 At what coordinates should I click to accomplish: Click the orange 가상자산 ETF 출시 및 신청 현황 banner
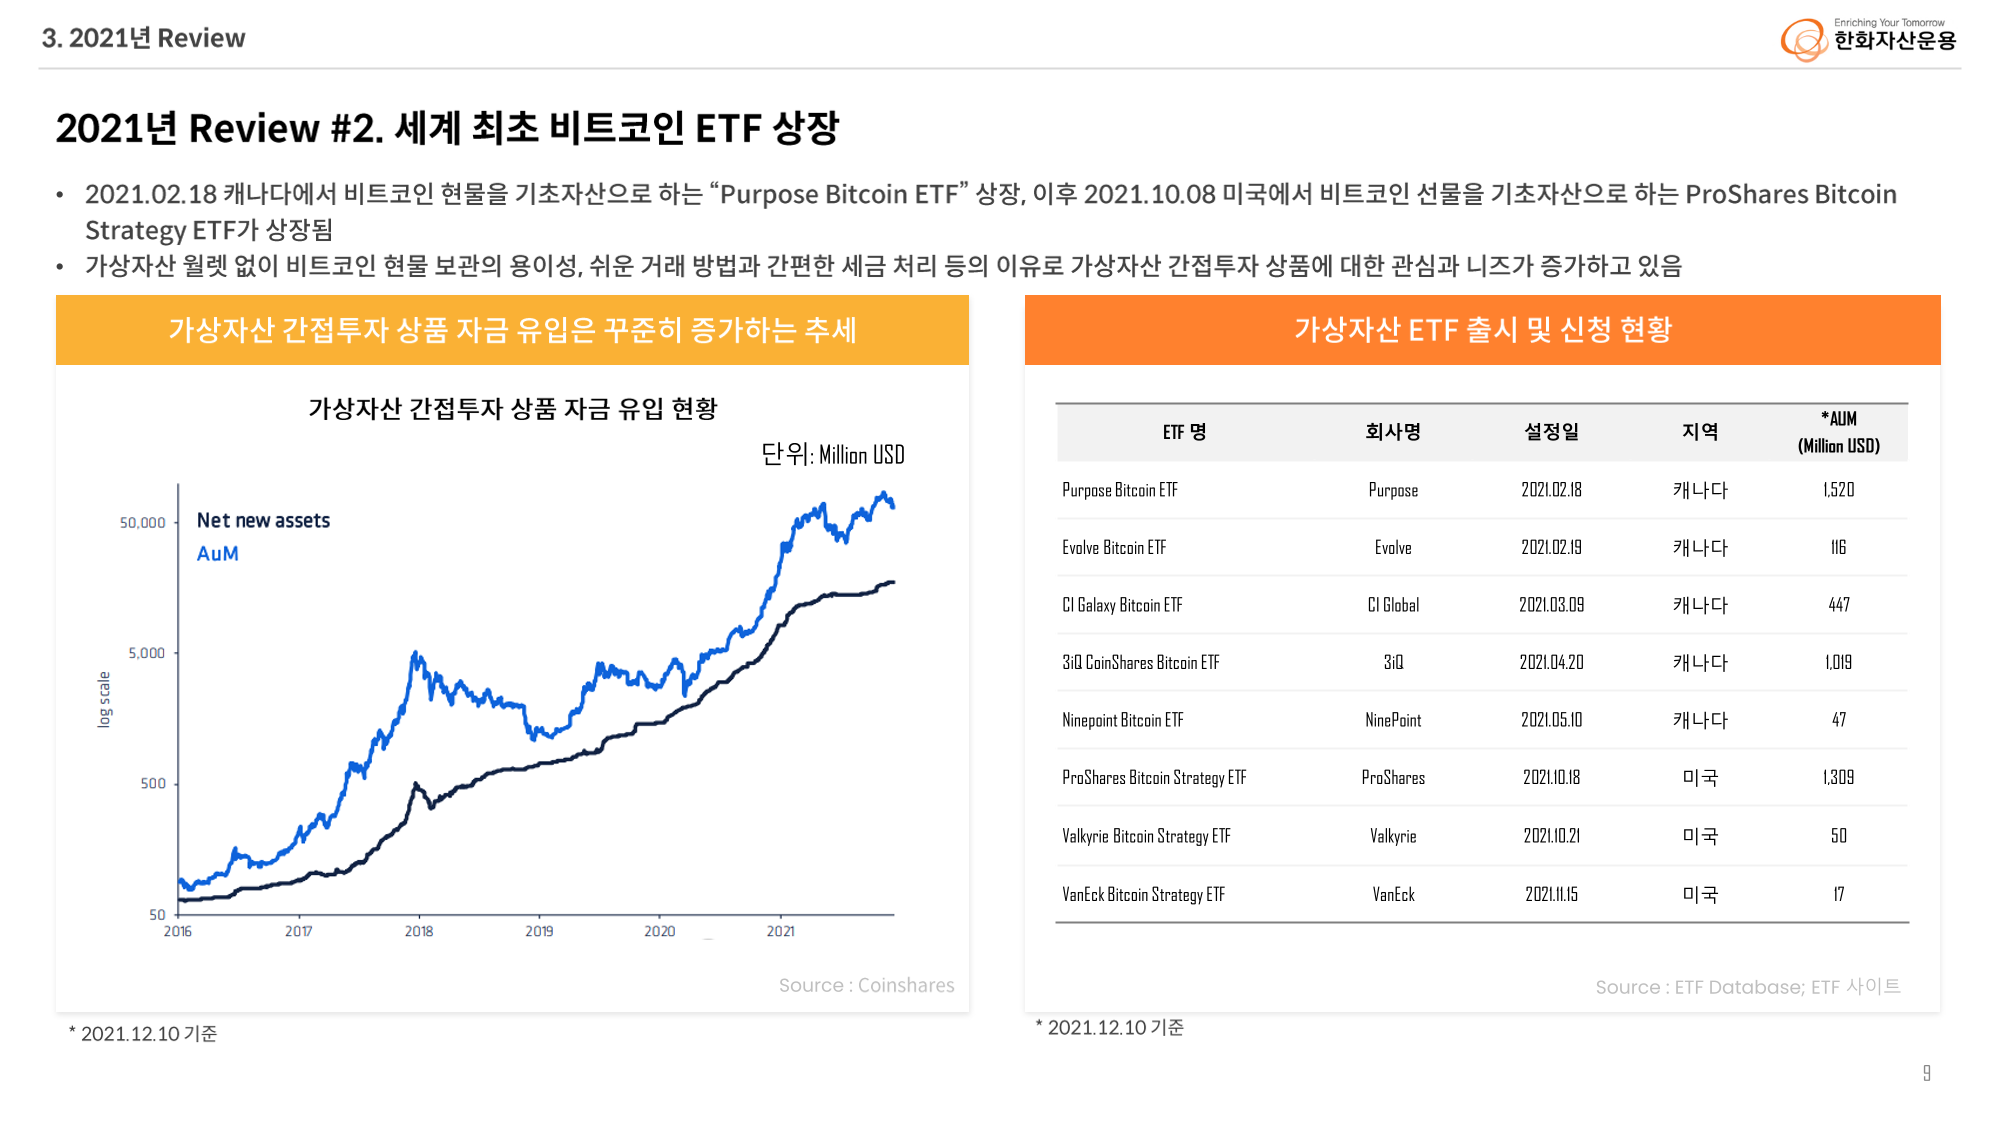click(x=1482, y=330)
